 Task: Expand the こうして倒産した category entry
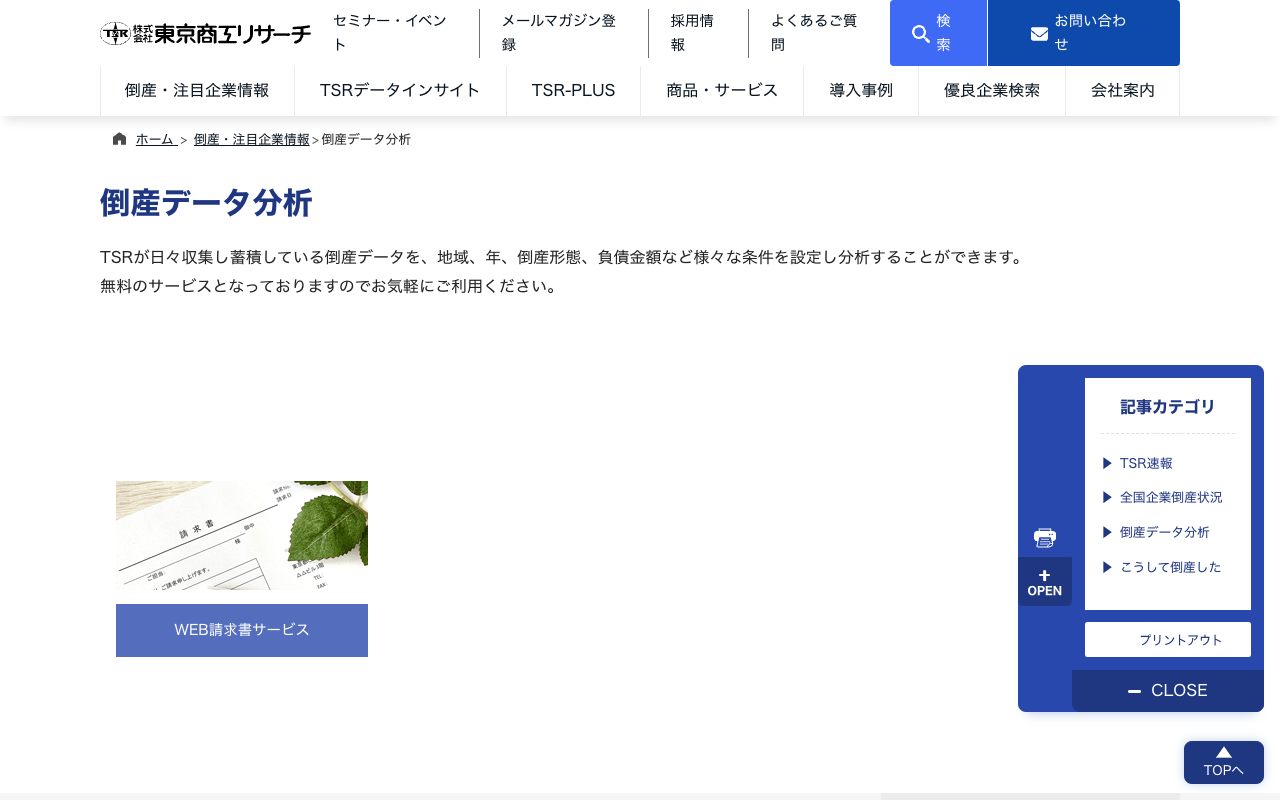(x=1170, y=567)
